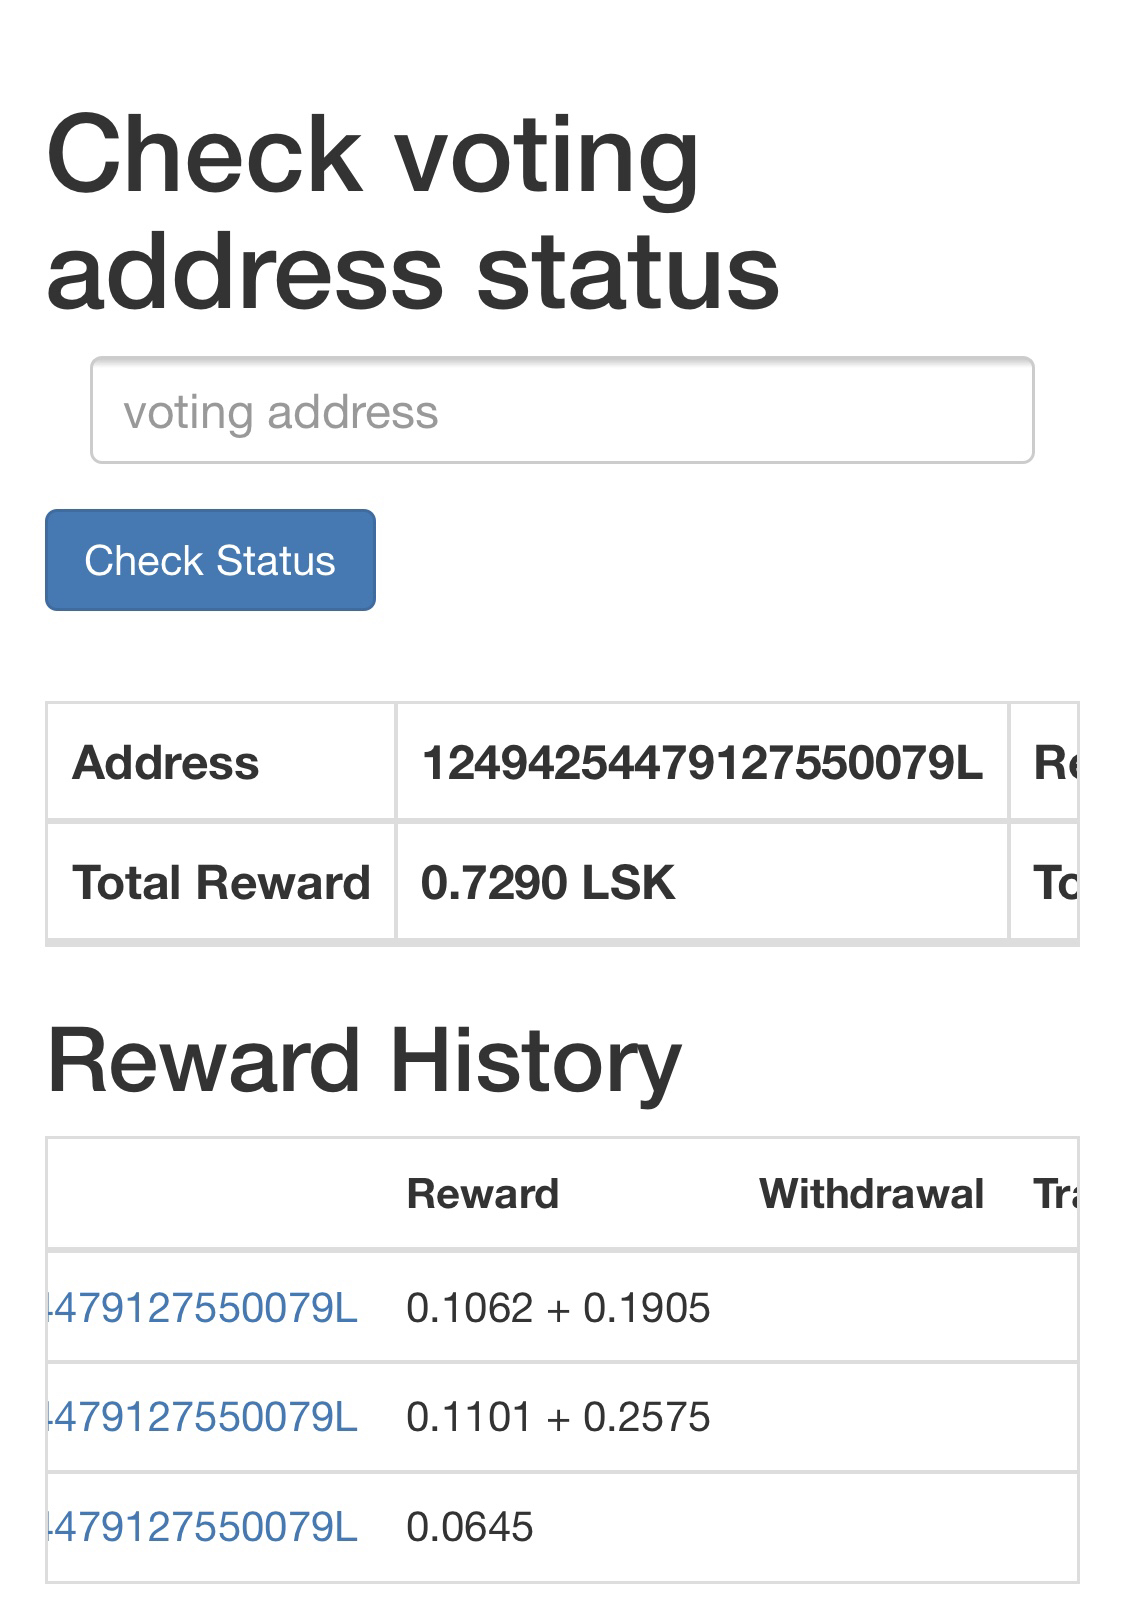Click the Reward History heading

(x=364, y=1061)
